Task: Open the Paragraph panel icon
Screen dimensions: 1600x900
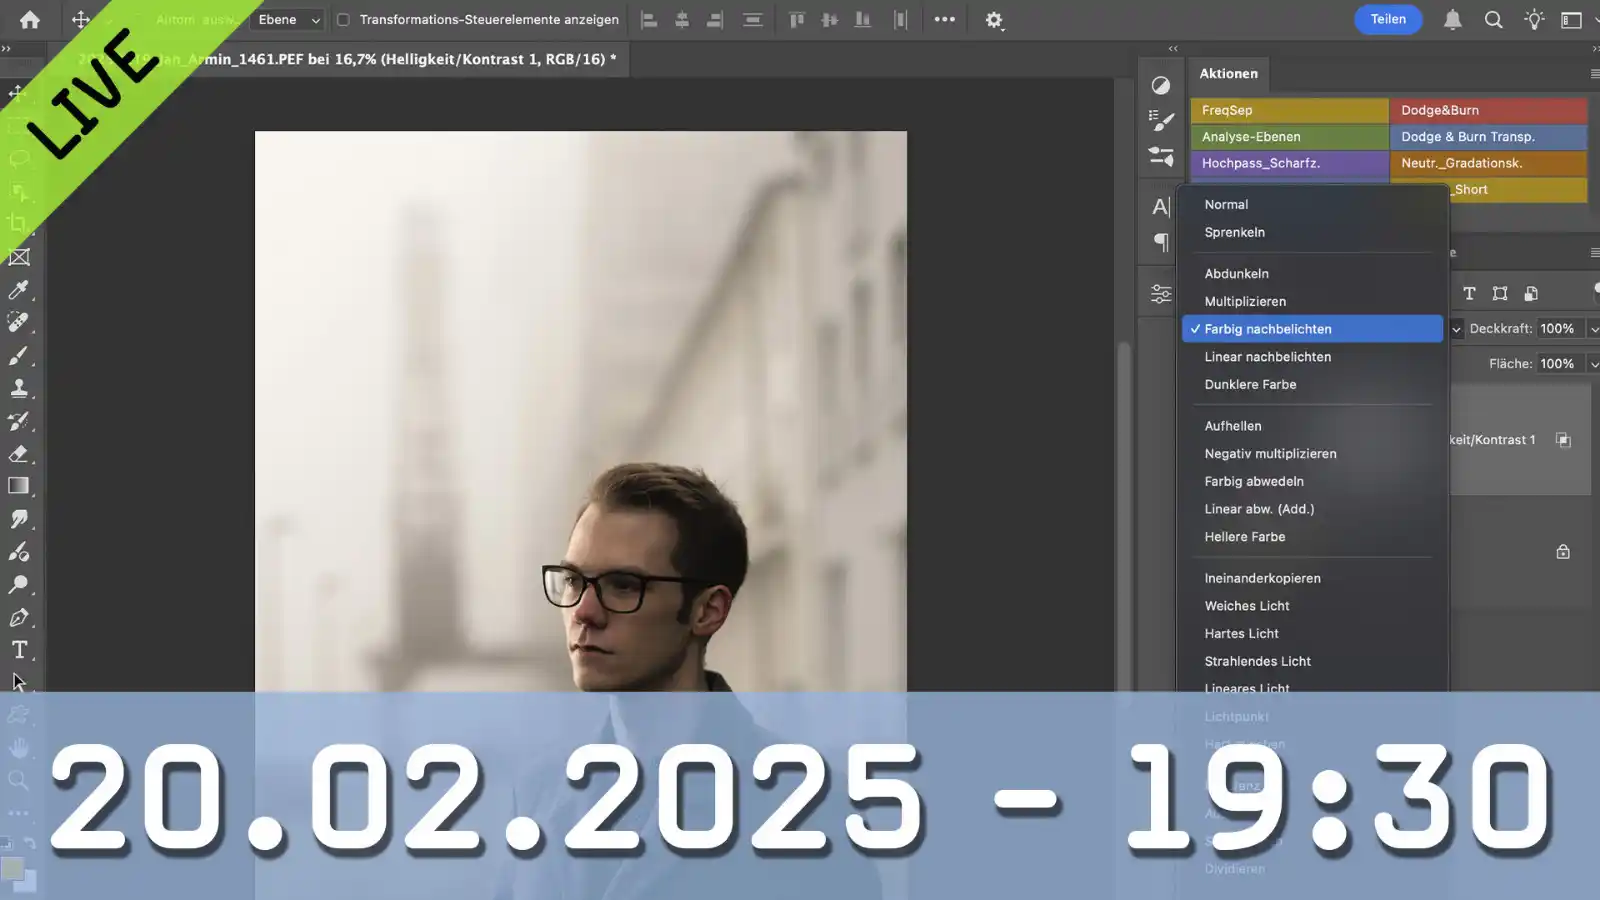Action: (x=1161, y=242)
